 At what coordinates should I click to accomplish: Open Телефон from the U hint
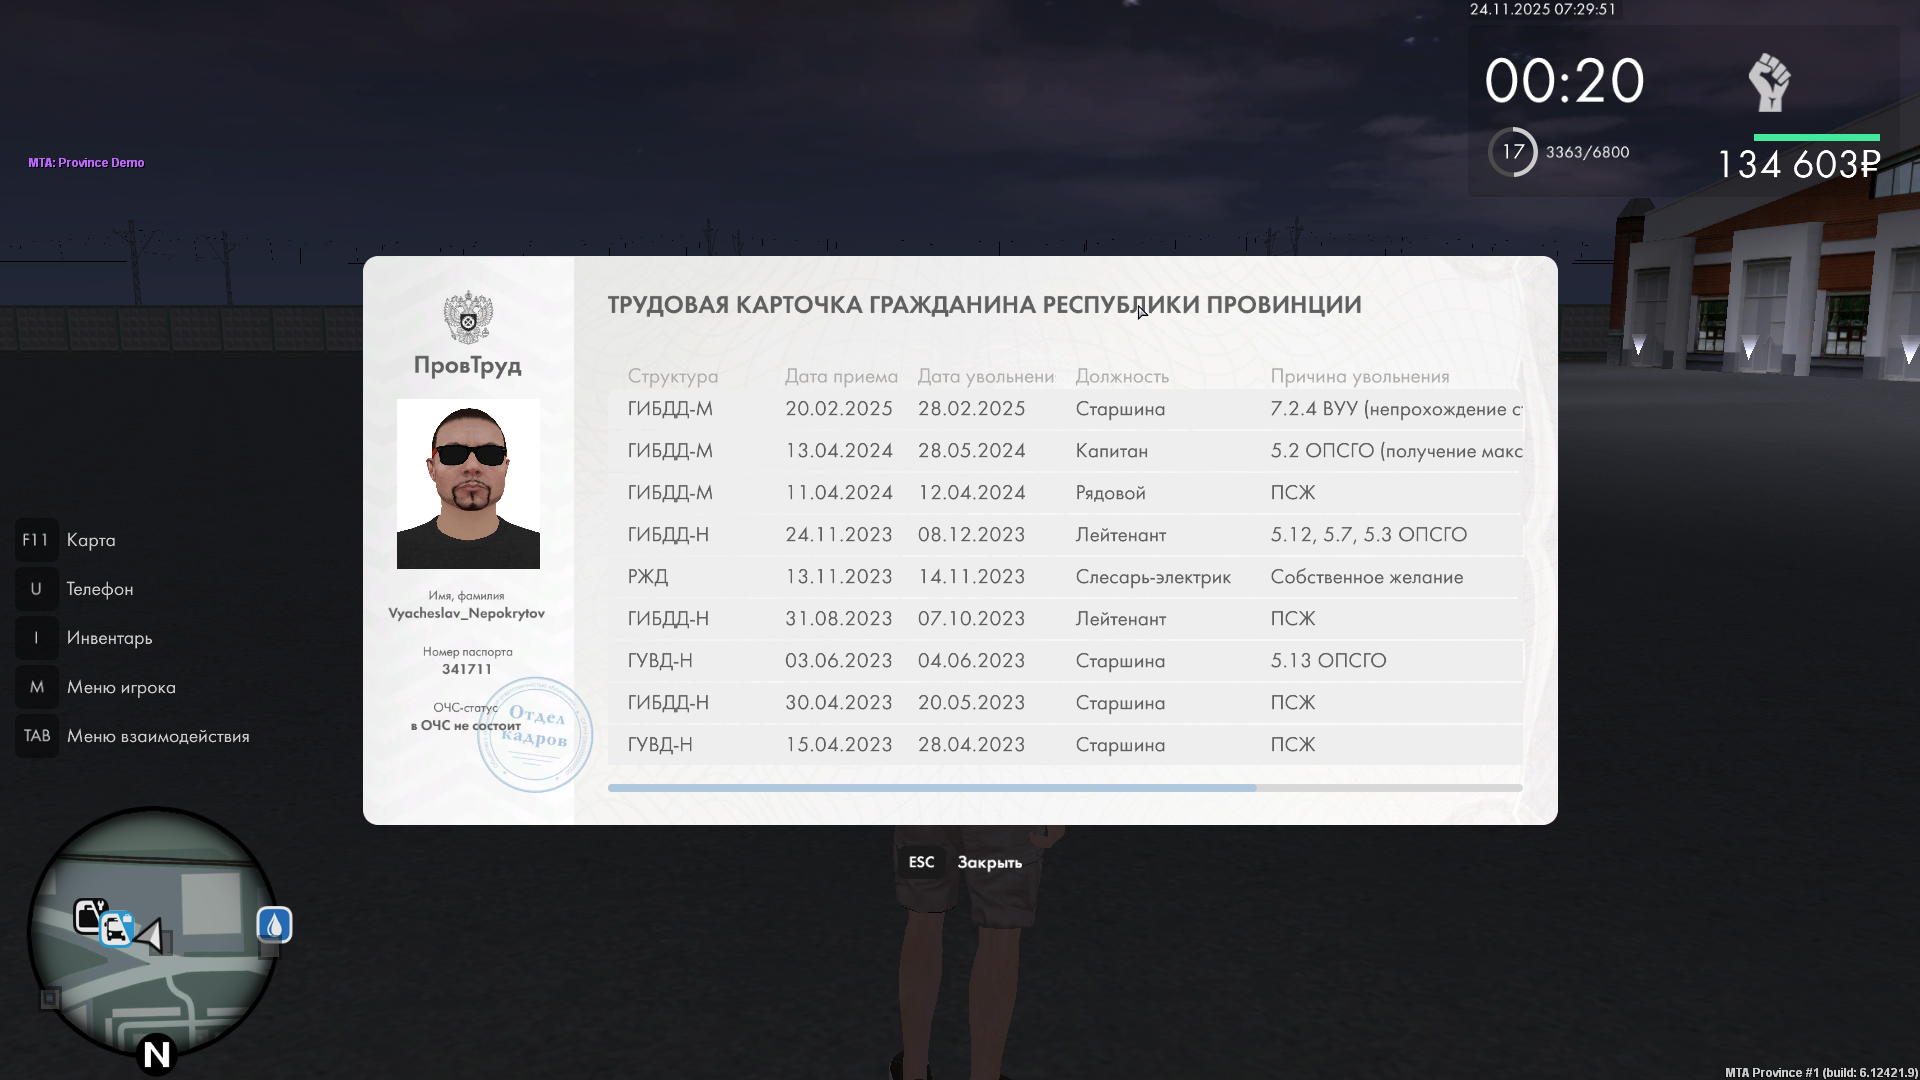point(99,589)
